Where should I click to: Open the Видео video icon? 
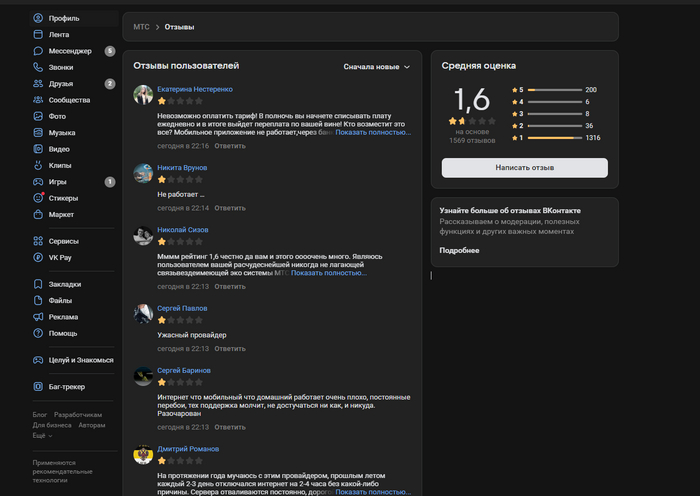38,149
